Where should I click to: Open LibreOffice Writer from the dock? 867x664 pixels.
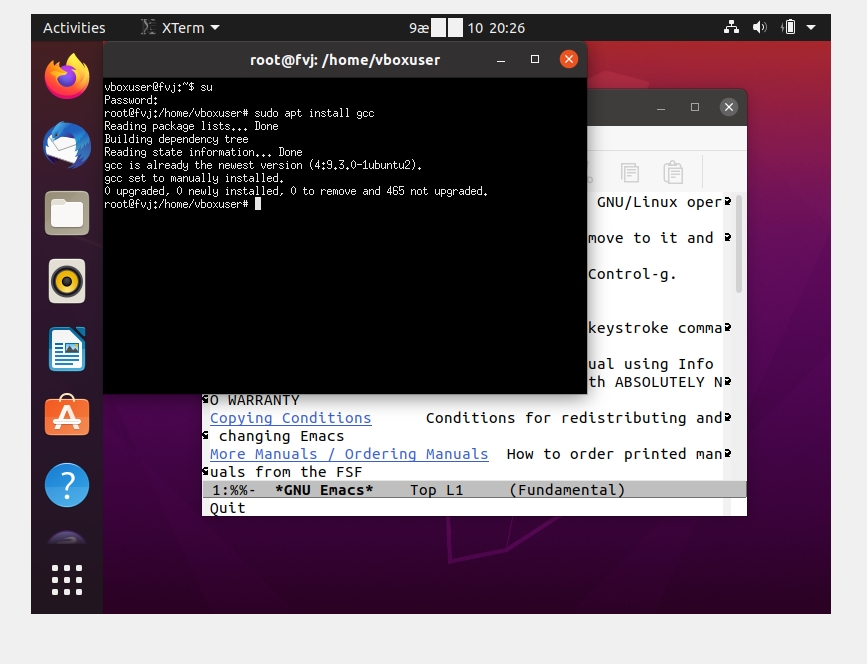[x=67, y=349]
